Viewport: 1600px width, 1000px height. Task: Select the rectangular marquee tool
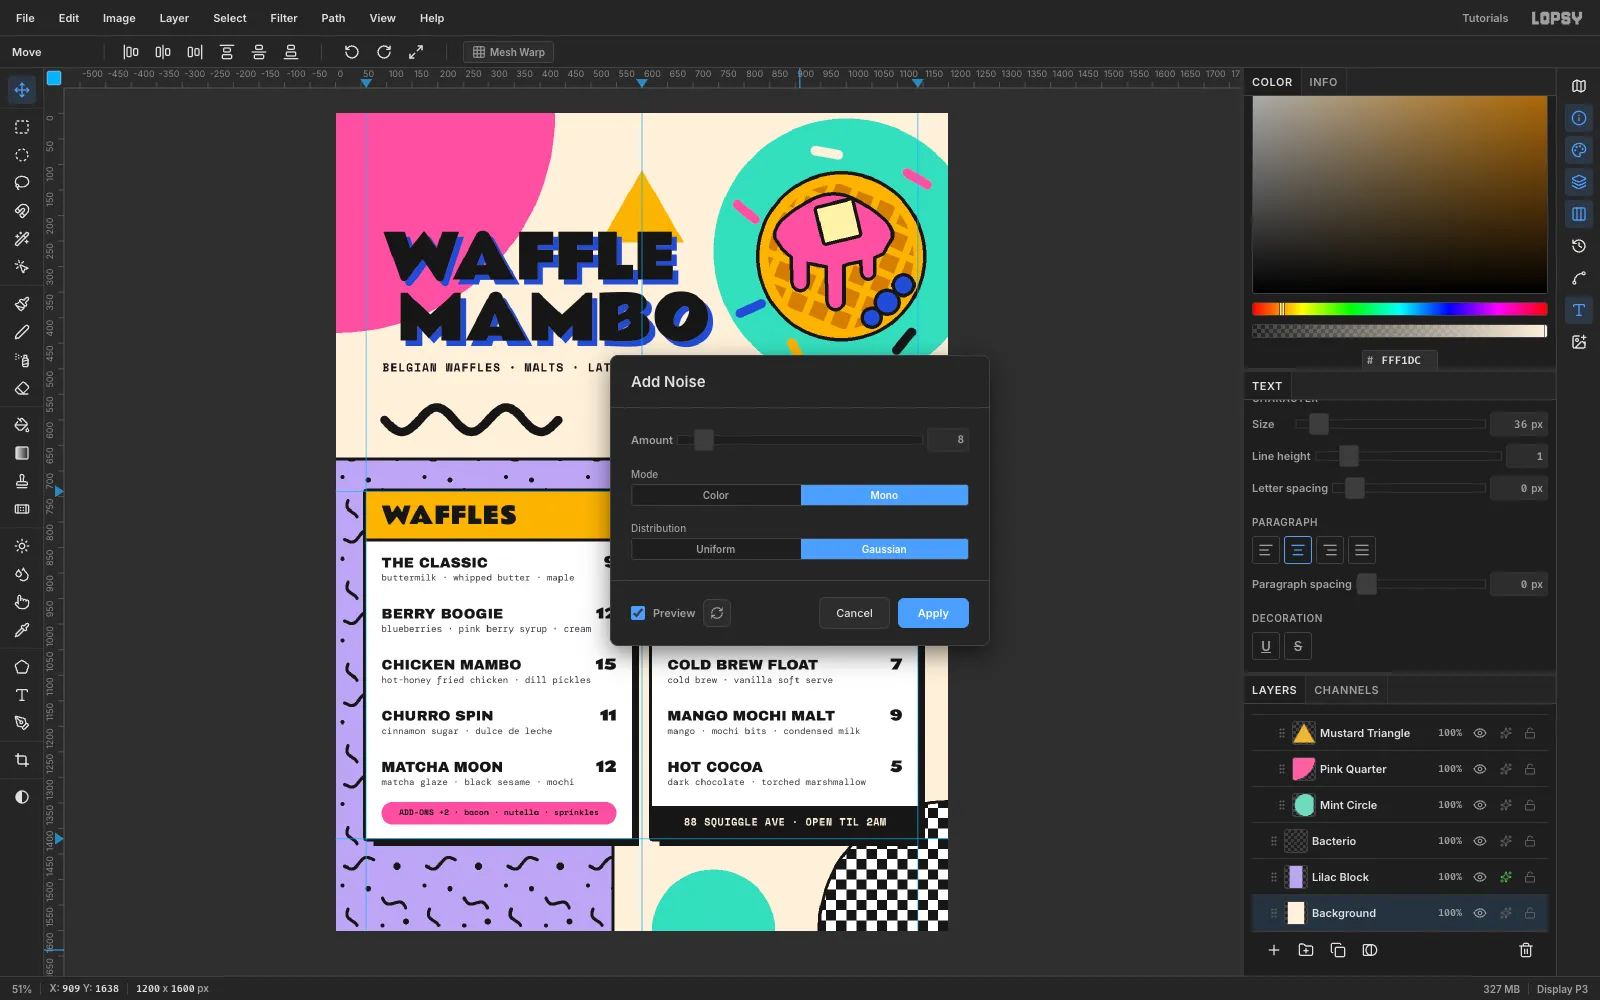(22, 127)
